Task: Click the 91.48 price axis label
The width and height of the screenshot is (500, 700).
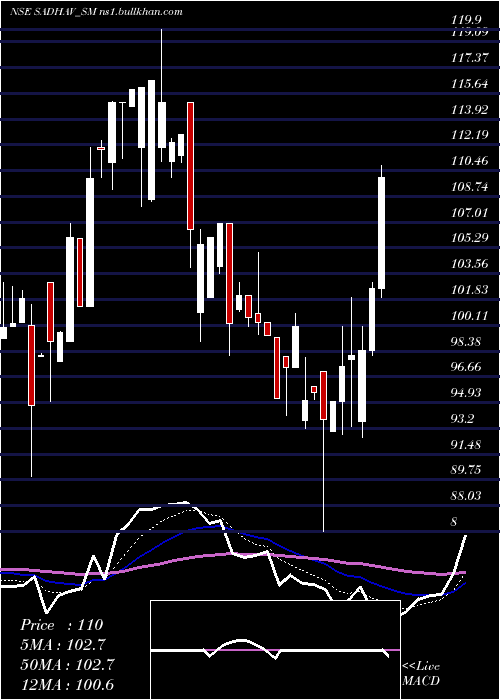Action: 466,444
